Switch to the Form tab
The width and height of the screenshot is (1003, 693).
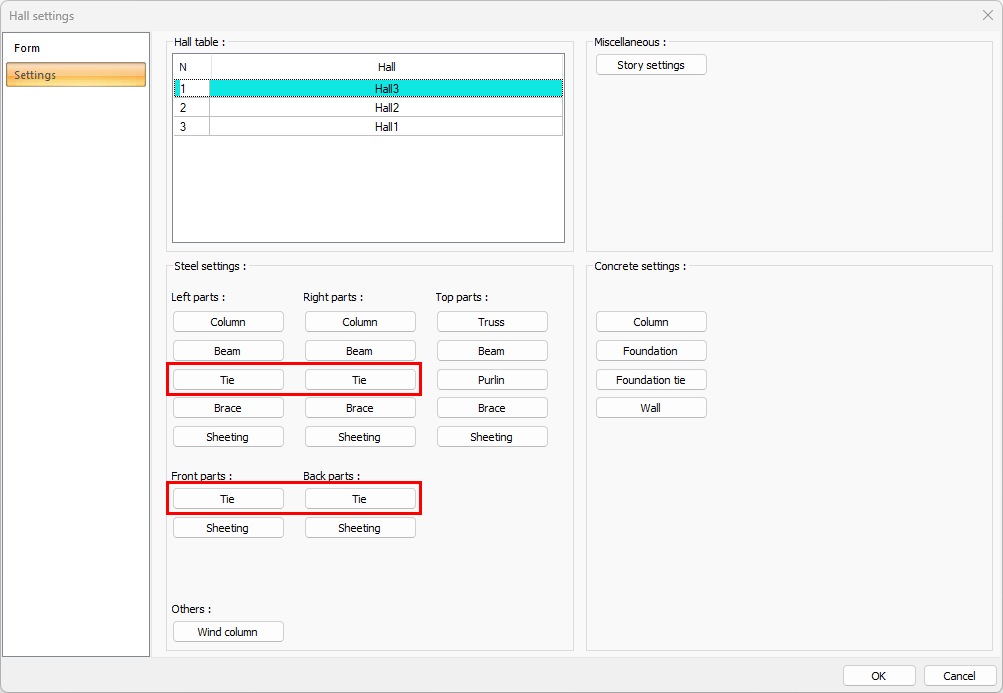(28, 48)
